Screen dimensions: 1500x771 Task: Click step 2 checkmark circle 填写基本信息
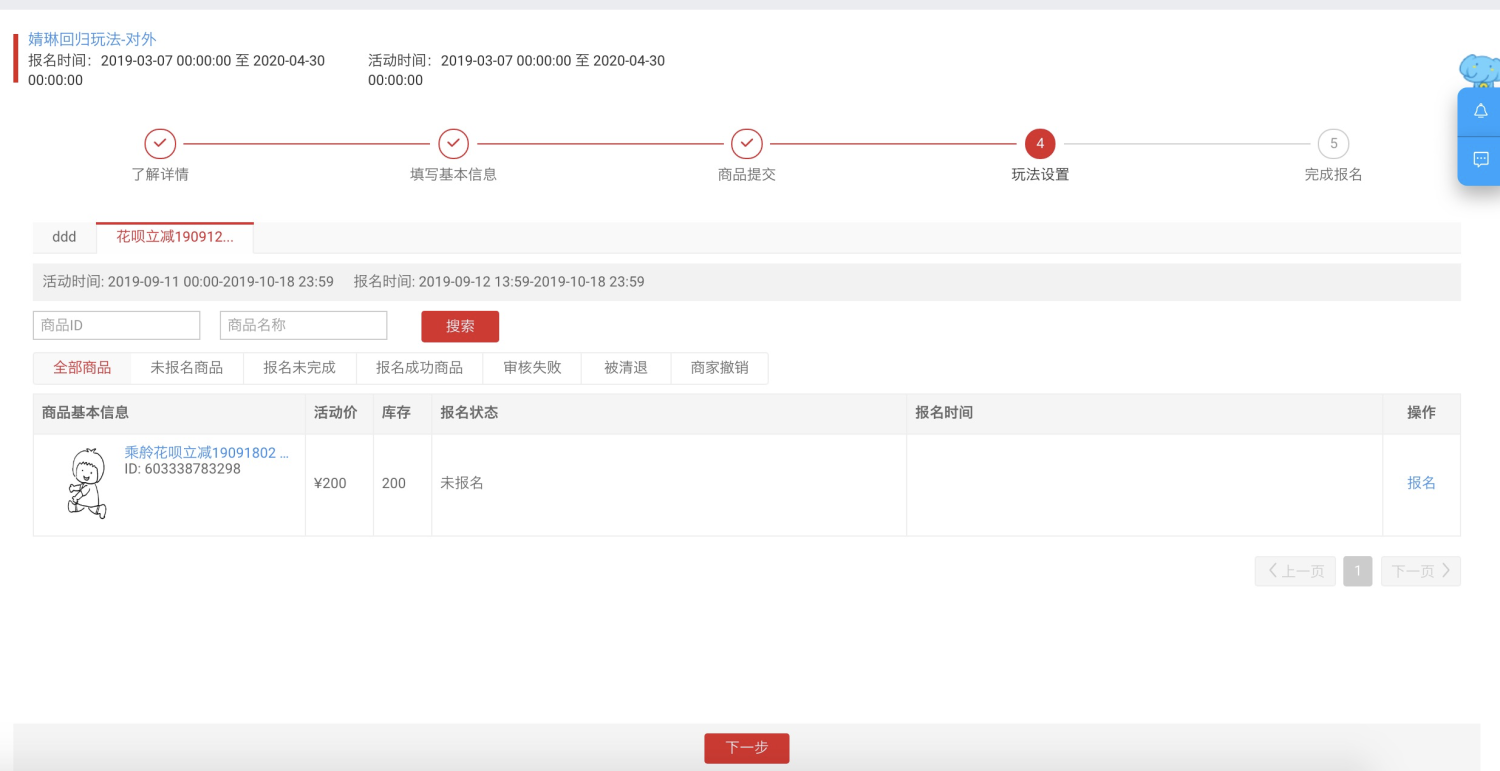[453, 144]
